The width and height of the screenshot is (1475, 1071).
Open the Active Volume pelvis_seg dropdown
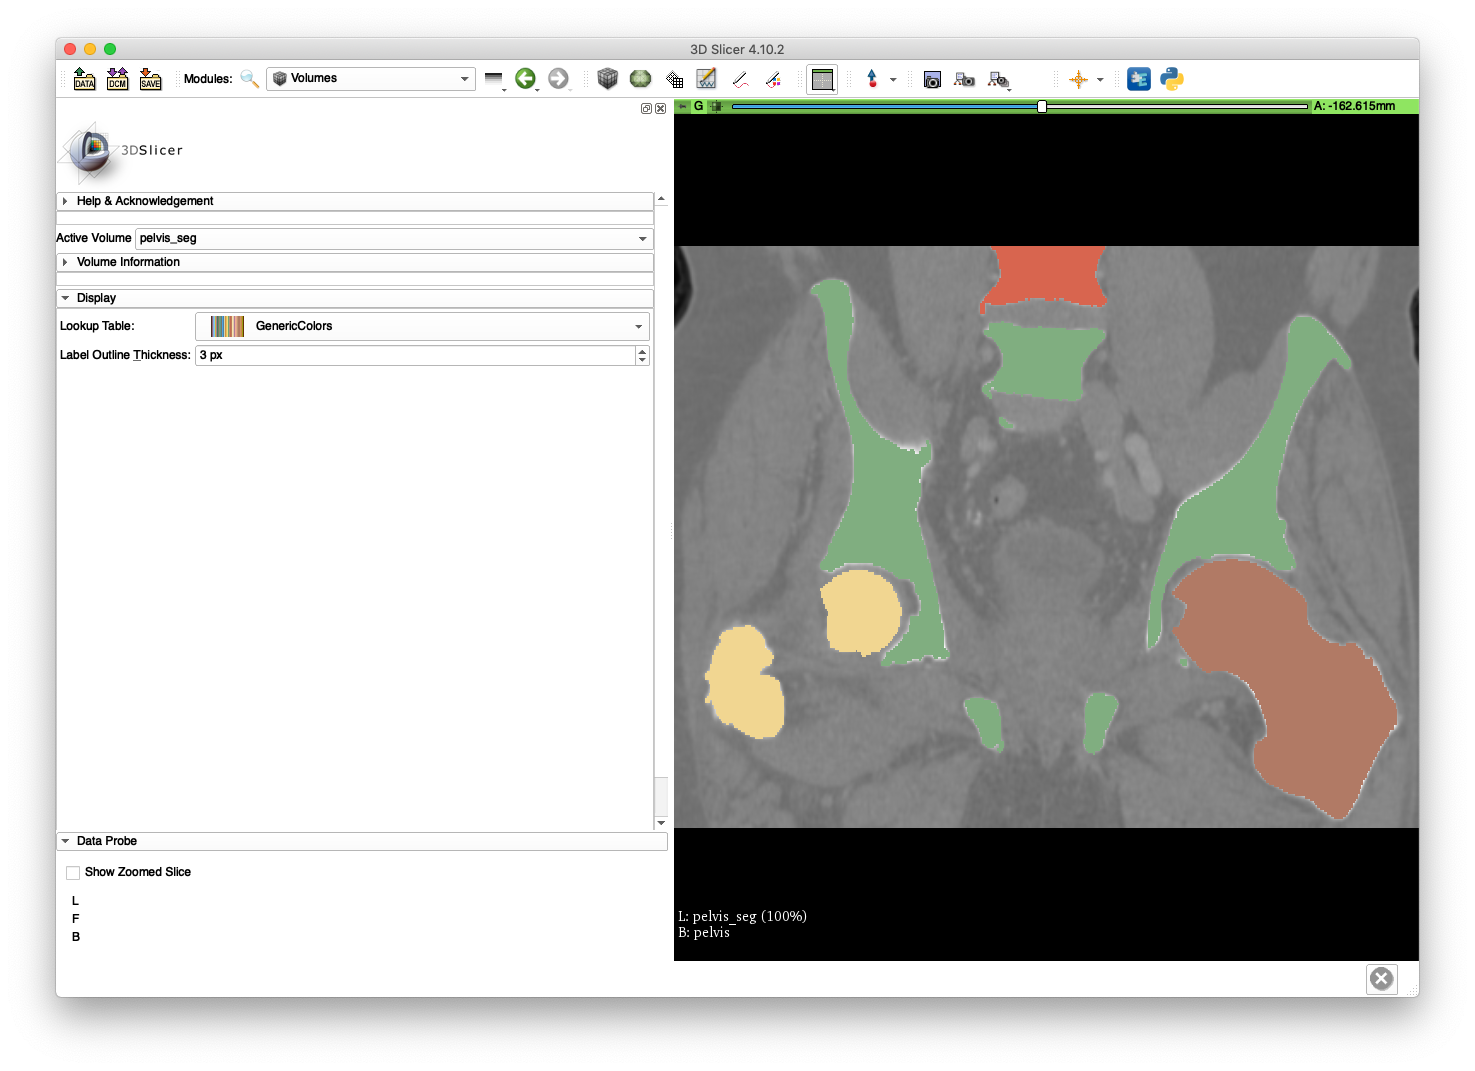point(394,238)
